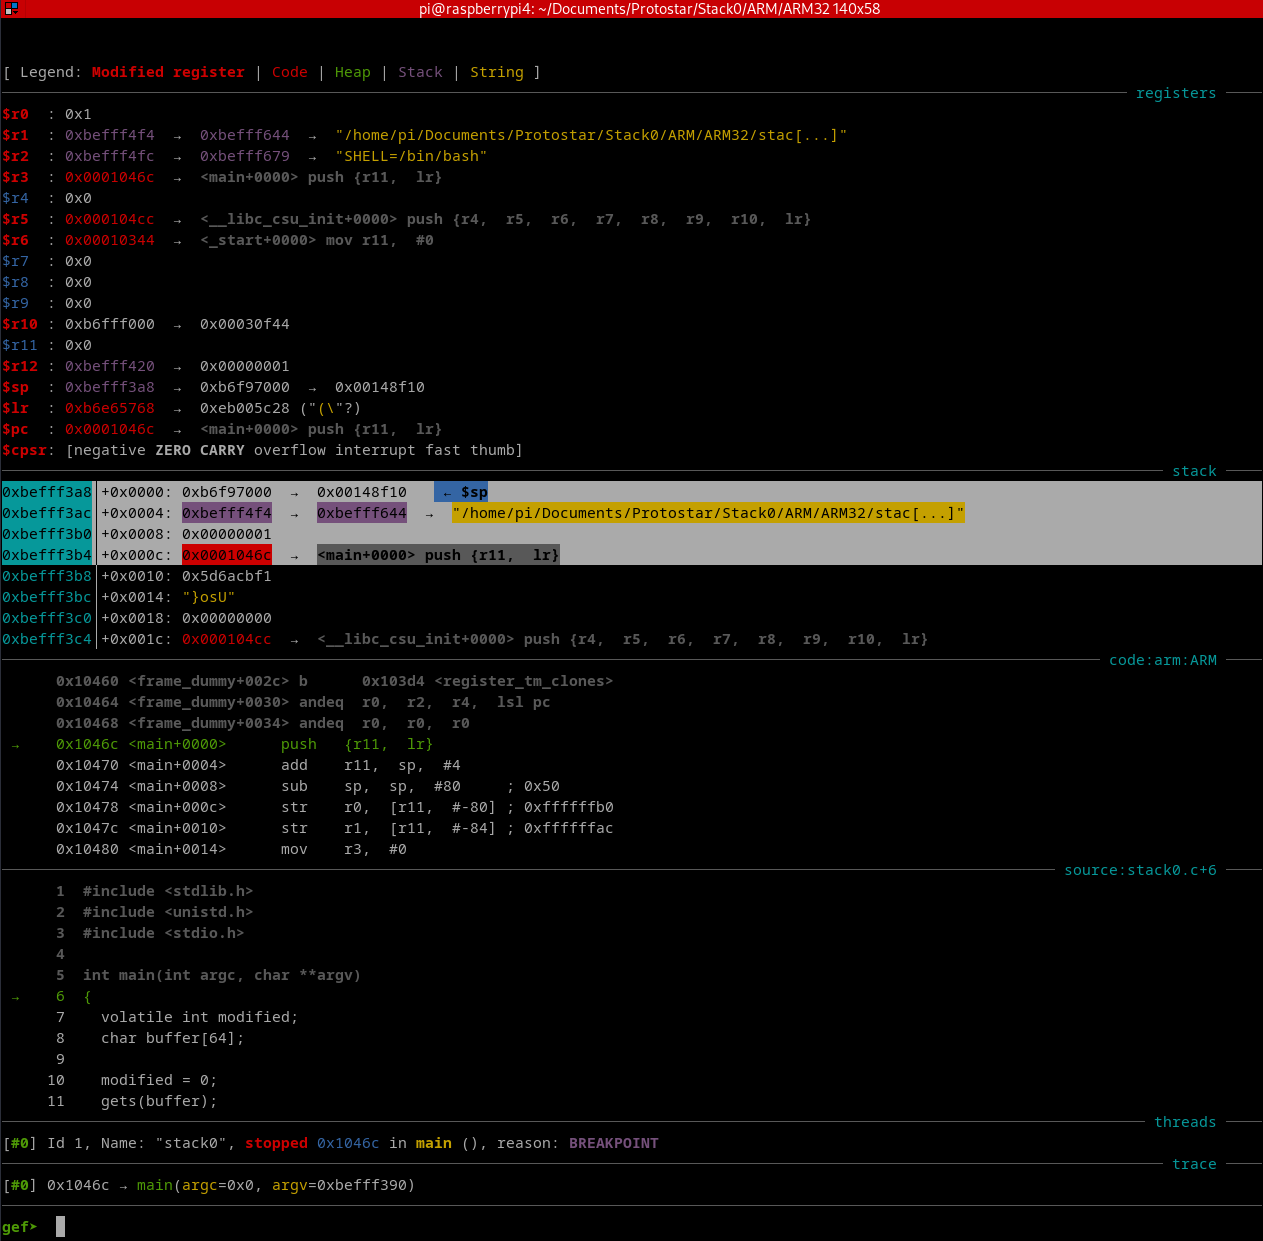
Task: Click the highlighted '/home/pi/Documents' path in stack
Action: (x=708, y=513)
